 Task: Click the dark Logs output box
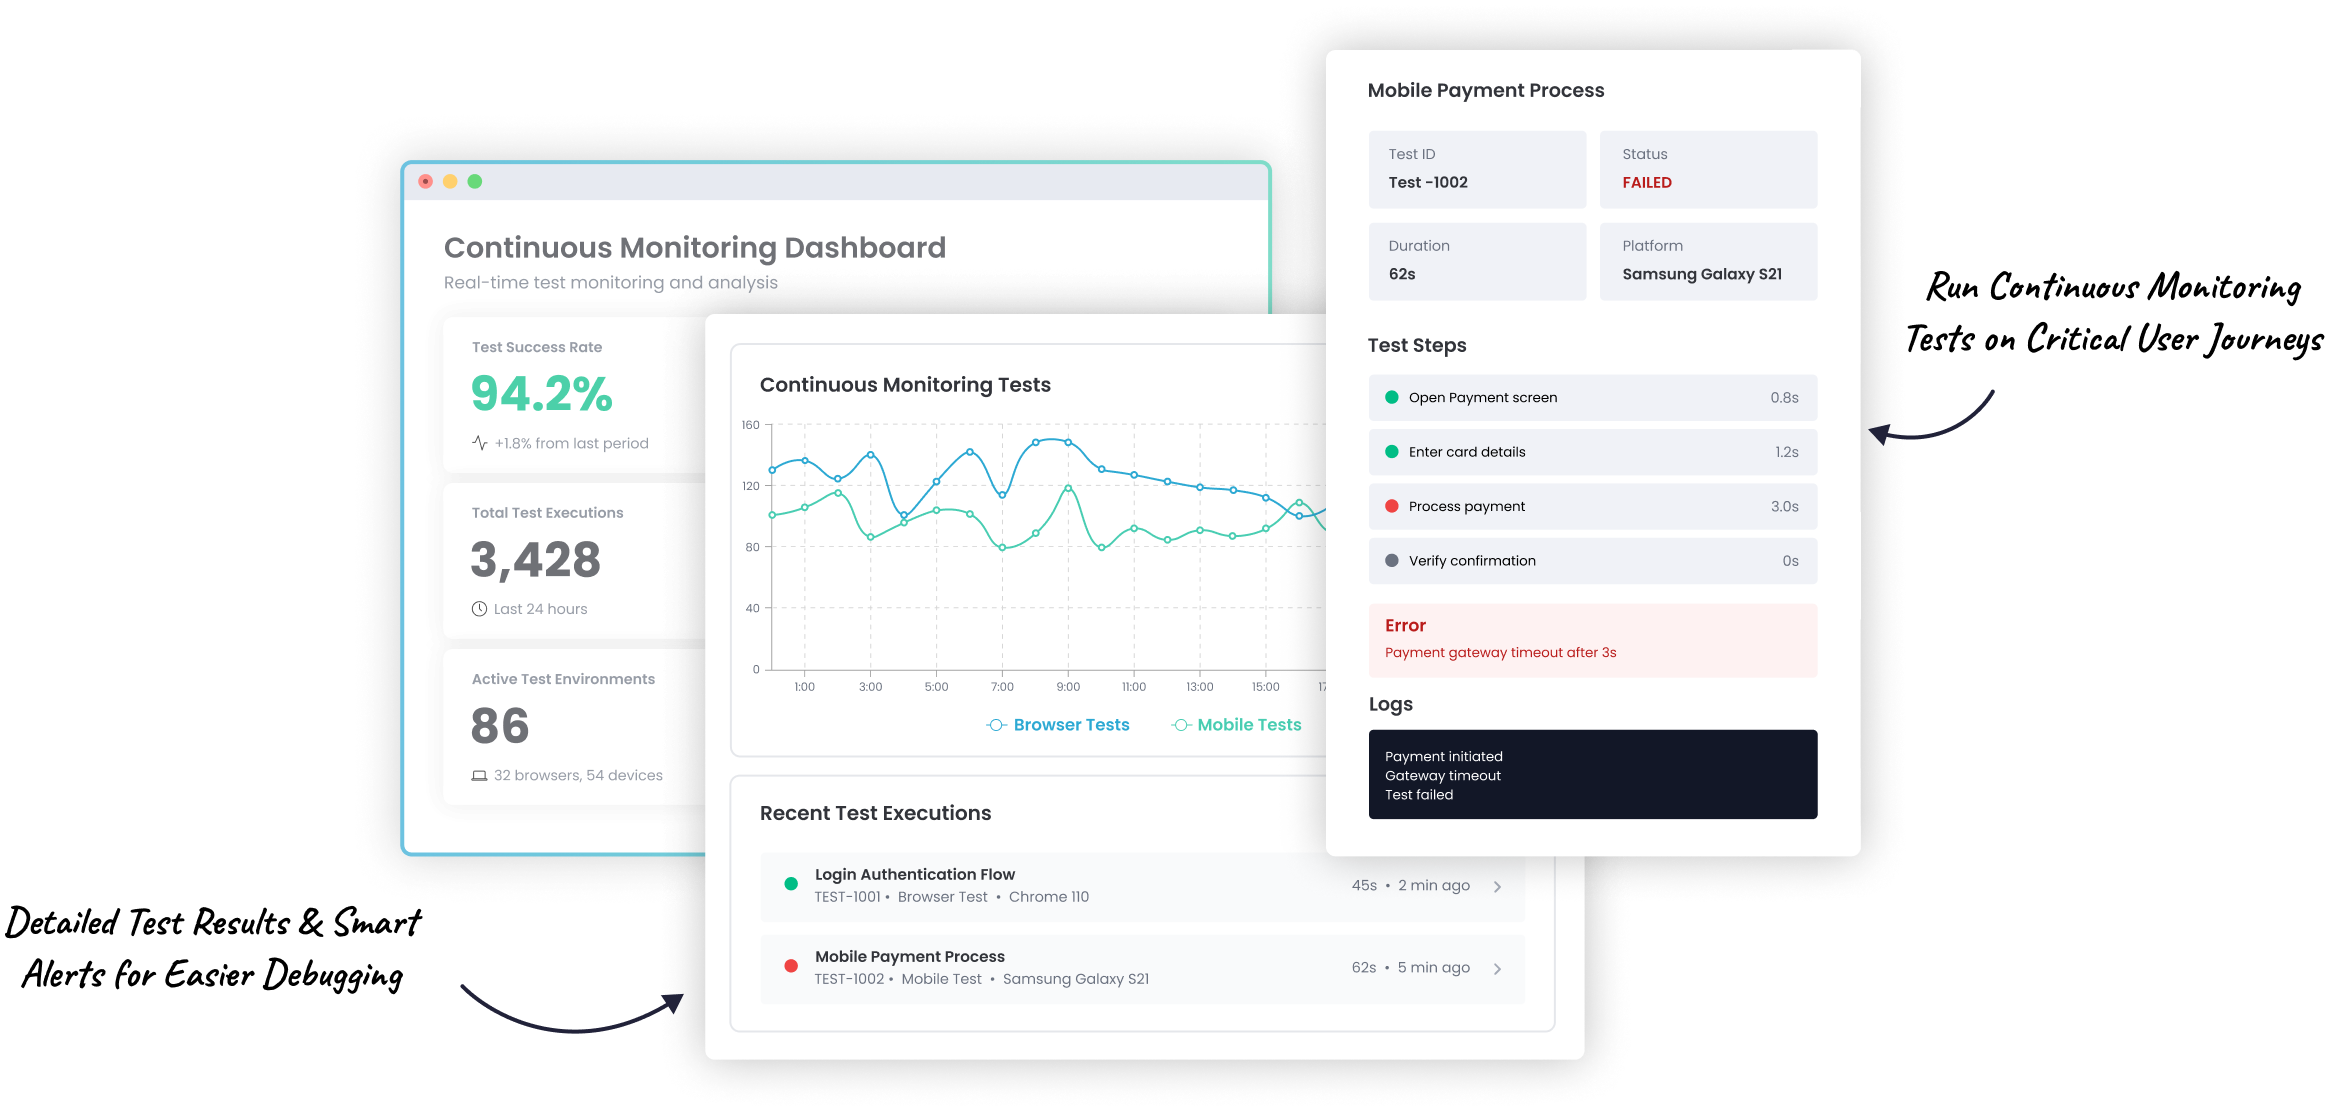pyautogui.click(x=1592, y=775)
